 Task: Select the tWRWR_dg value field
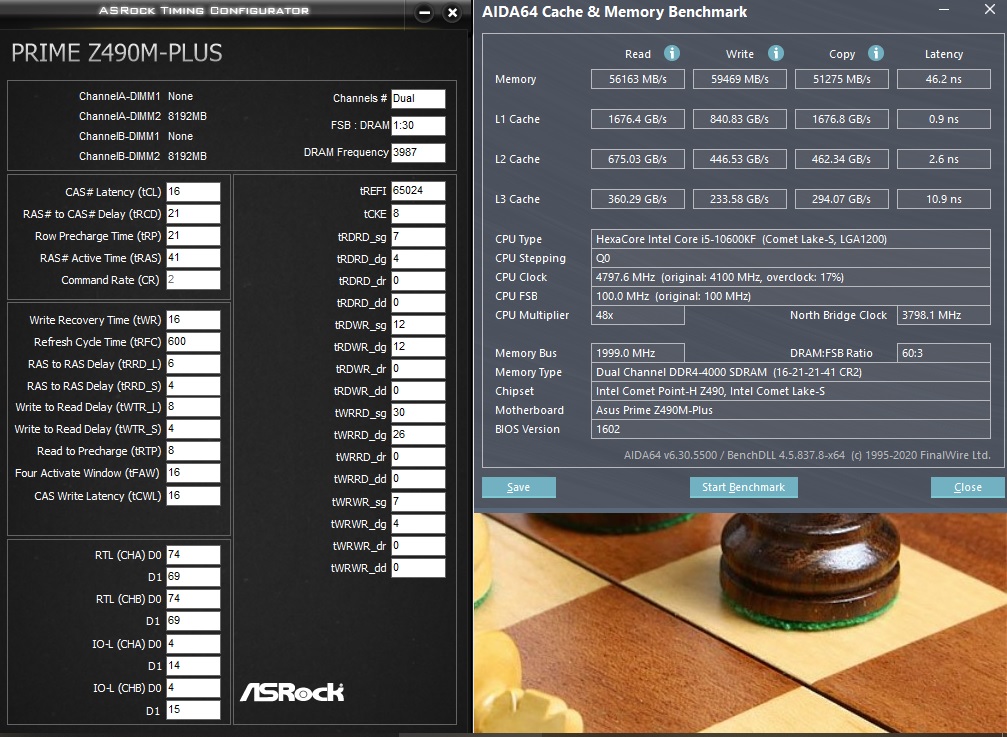tap(418, 524)
